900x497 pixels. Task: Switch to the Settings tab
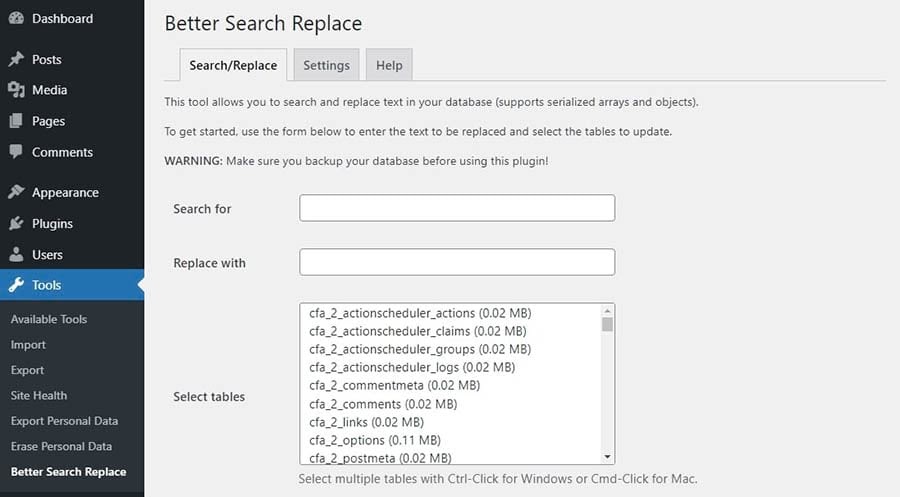pos(326,65)
